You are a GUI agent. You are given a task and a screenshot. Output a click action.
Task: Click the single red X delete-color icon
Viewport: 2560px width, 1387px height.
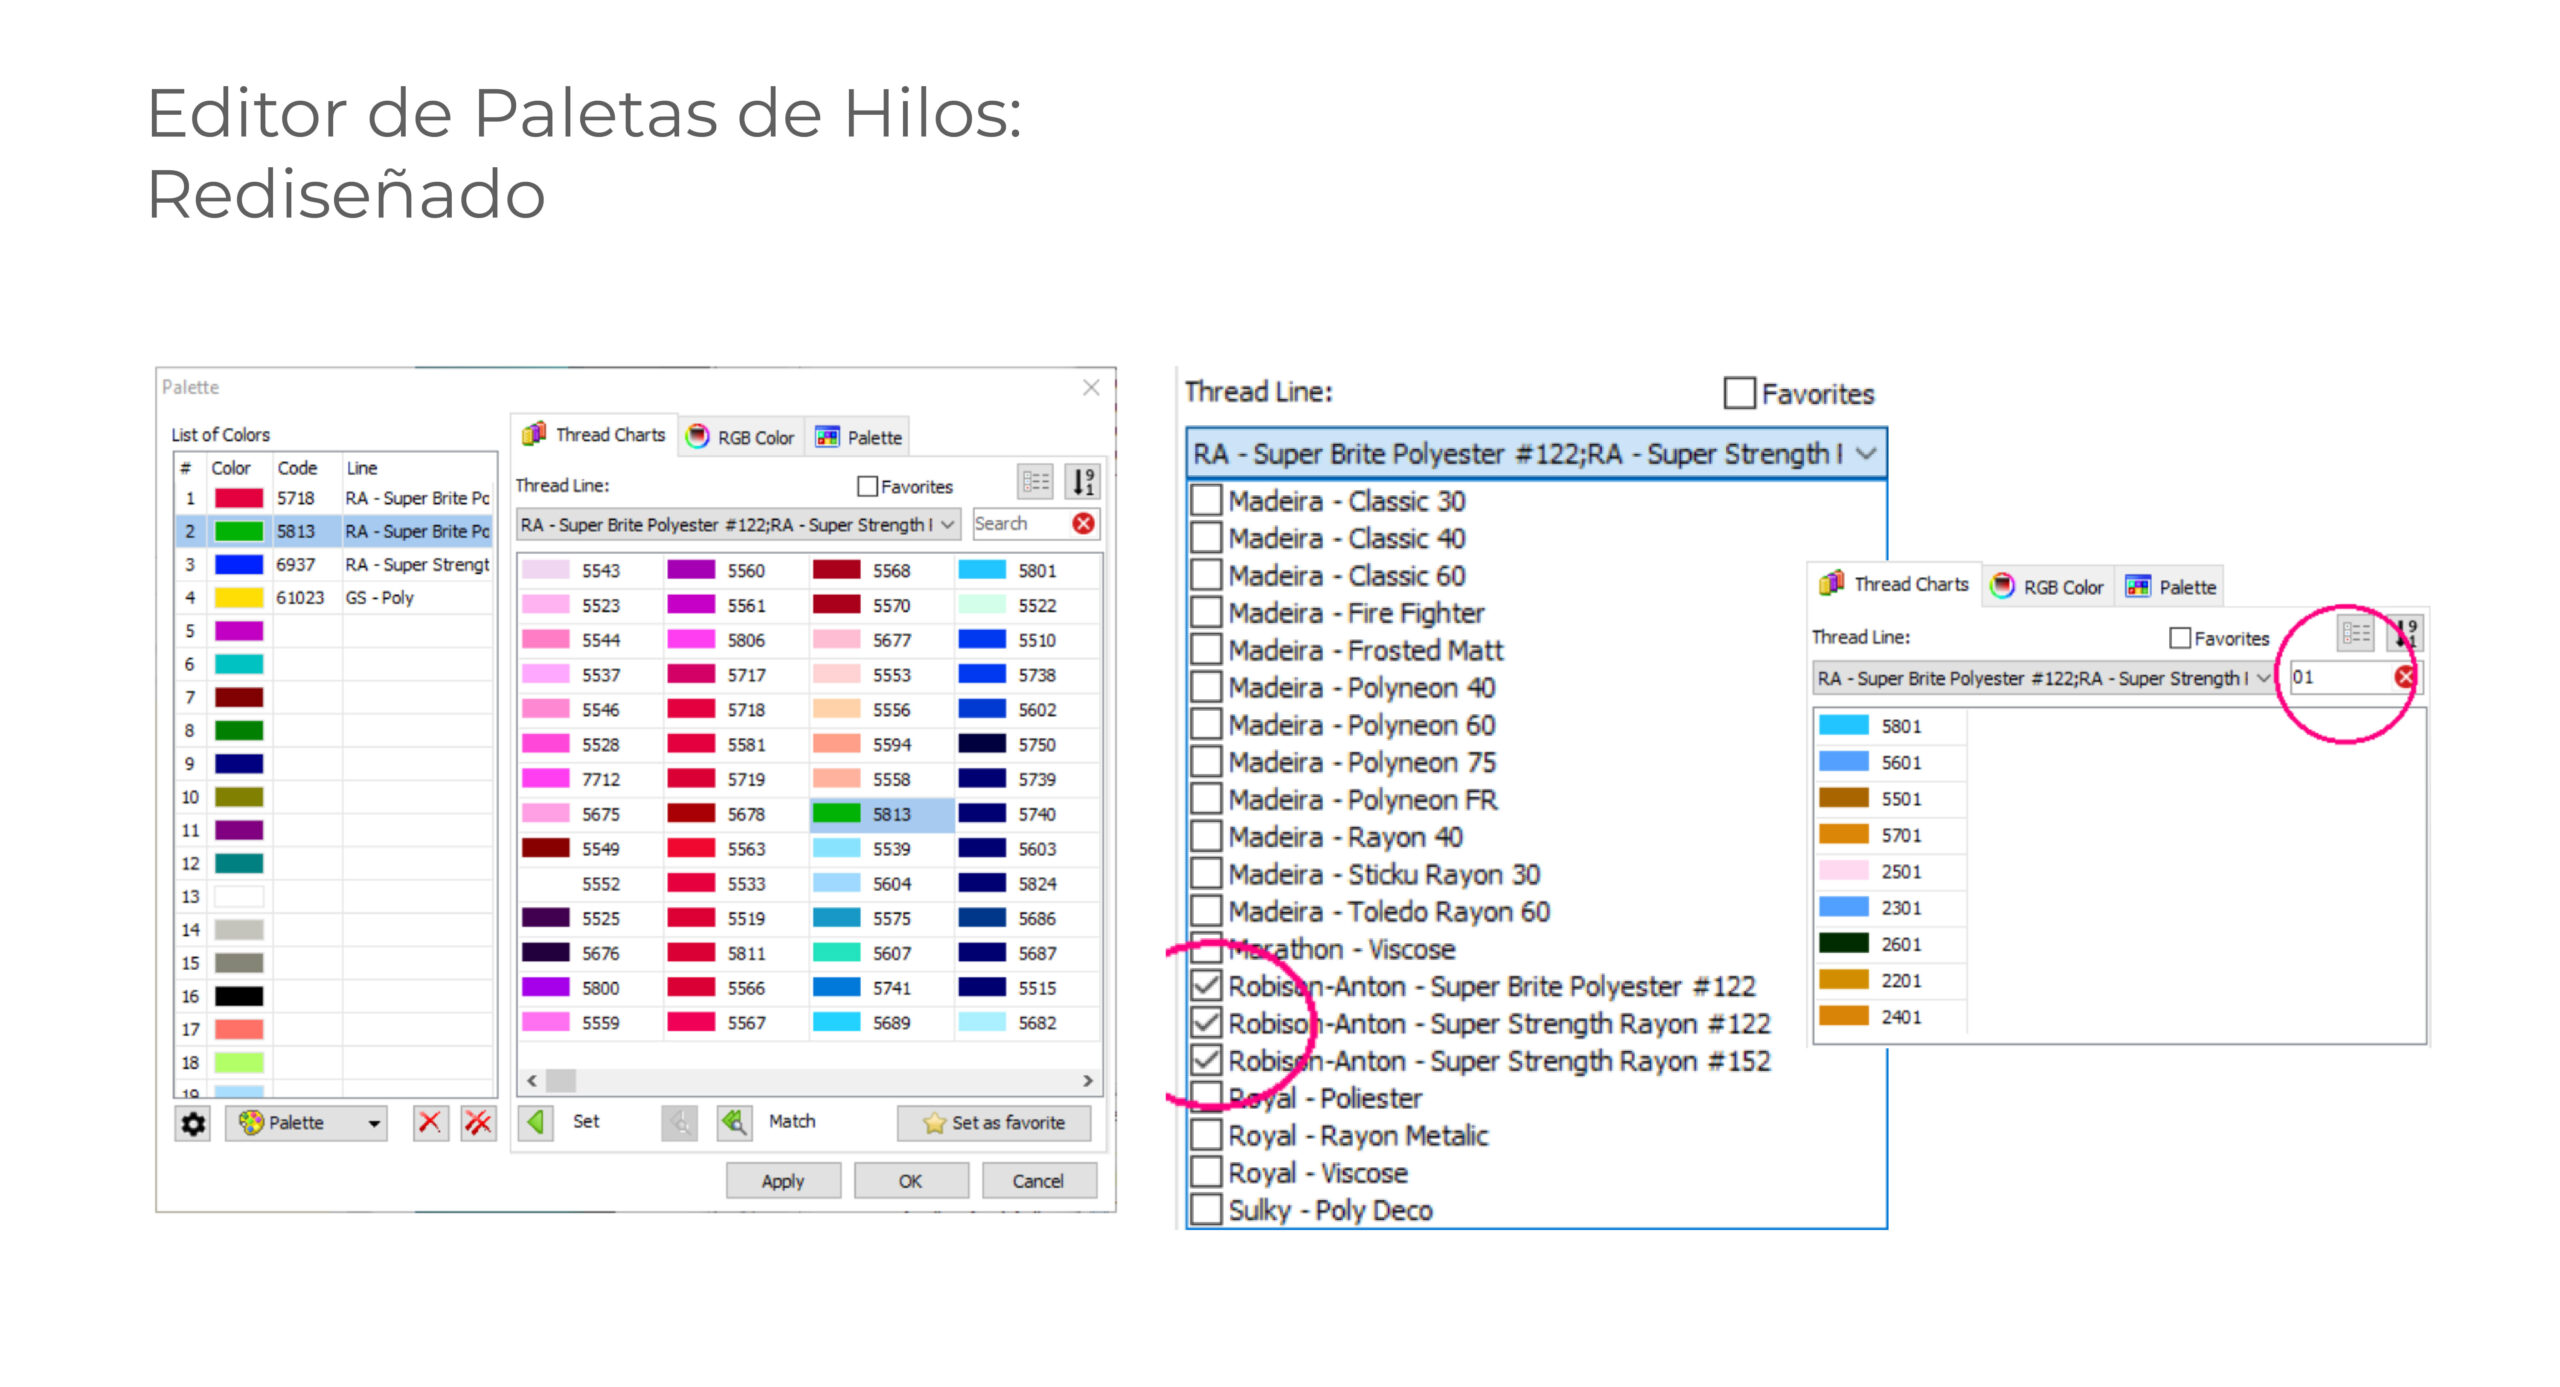[430, 1122]
